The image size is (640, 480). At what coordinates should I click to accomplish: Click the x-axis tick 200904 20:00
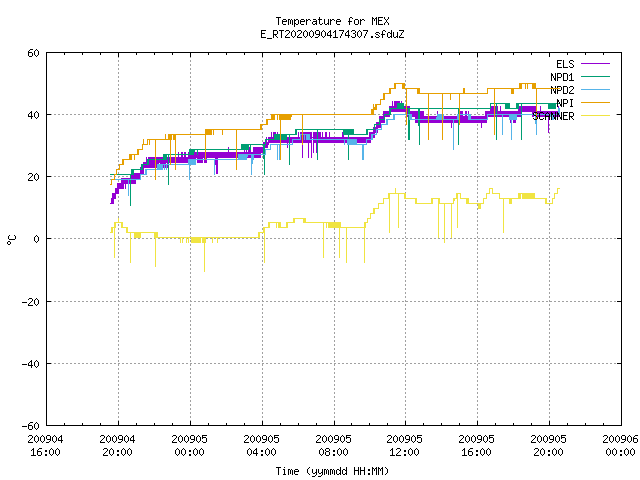click(x=118, y=446)
